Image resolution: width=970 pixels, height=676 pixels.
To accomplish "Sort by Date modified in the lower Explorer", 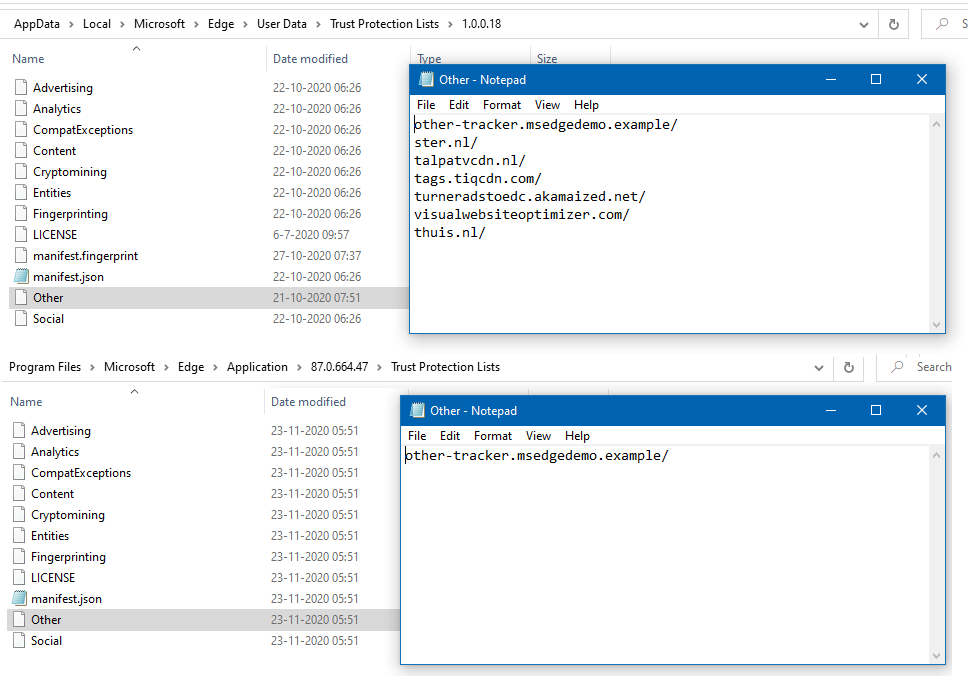I will tap(308, 401).
